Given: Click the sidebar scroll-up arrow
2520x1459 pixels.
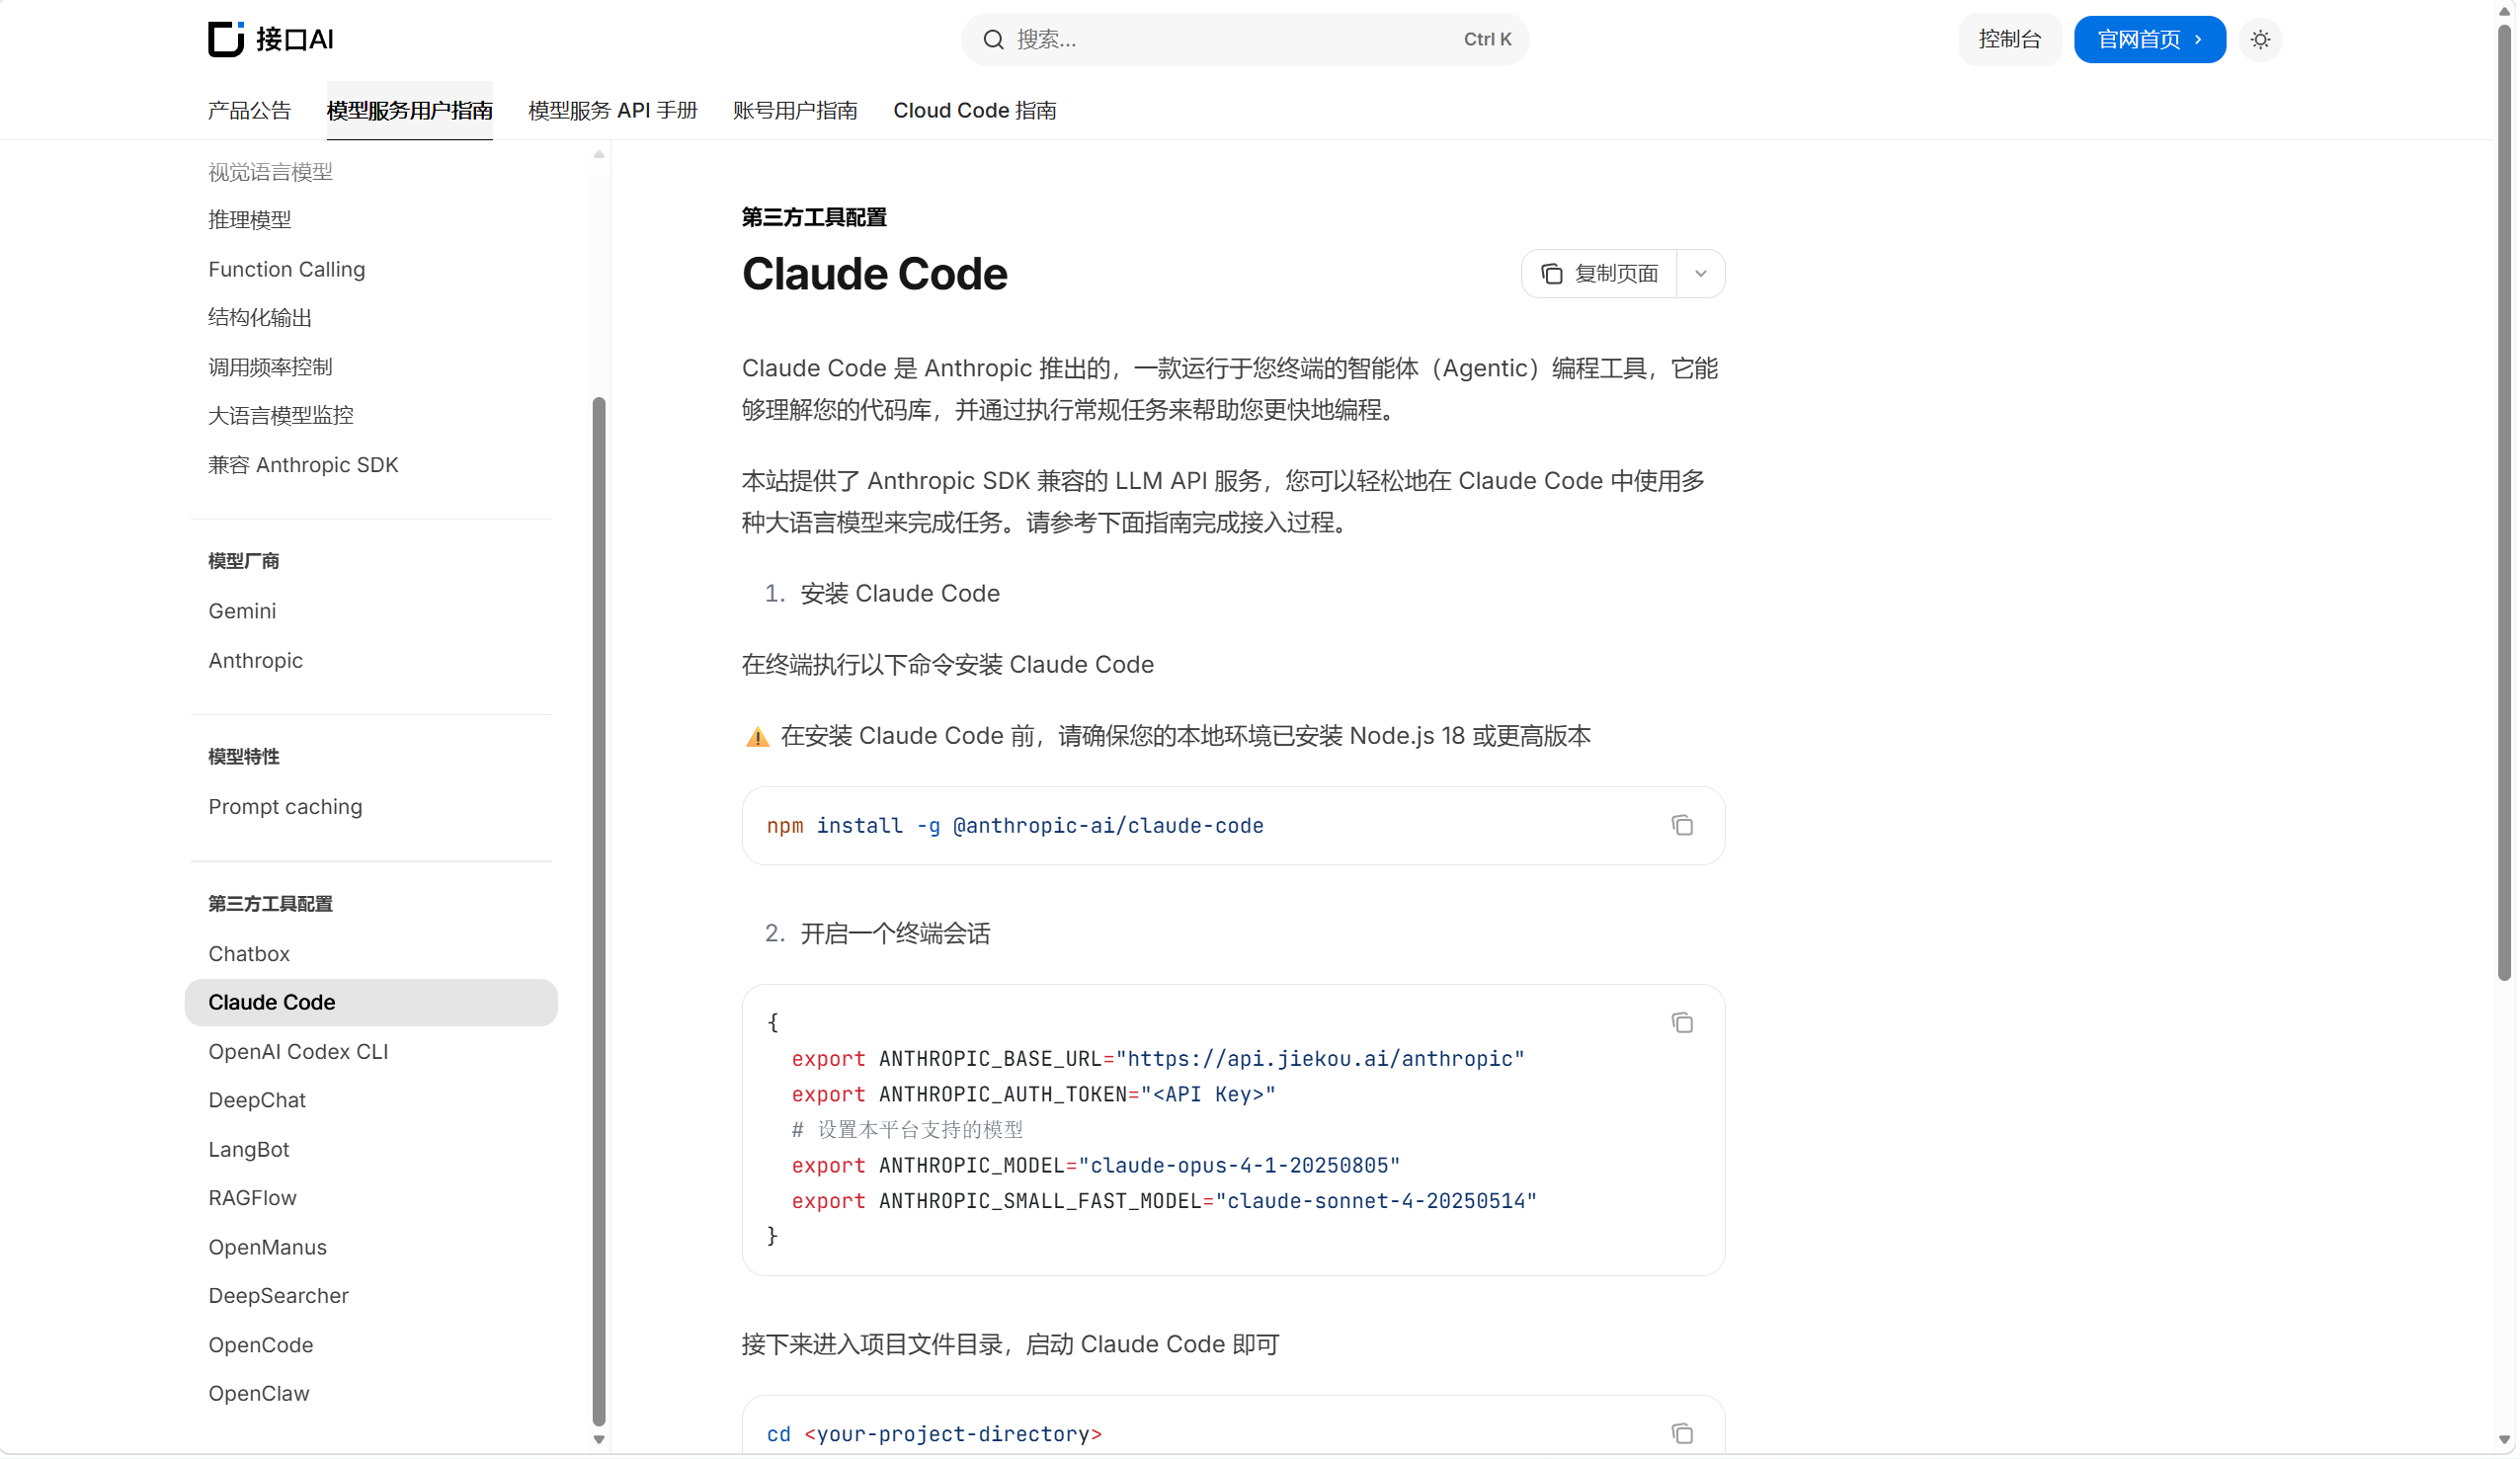Looking at the screenshot, I should (600, 154).
